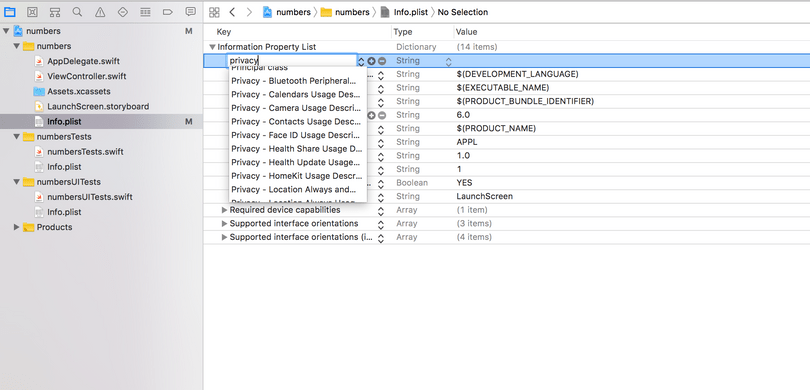Click the minus button on the privacy row
This screenshot has height=390, width=810.
point(382,61)
